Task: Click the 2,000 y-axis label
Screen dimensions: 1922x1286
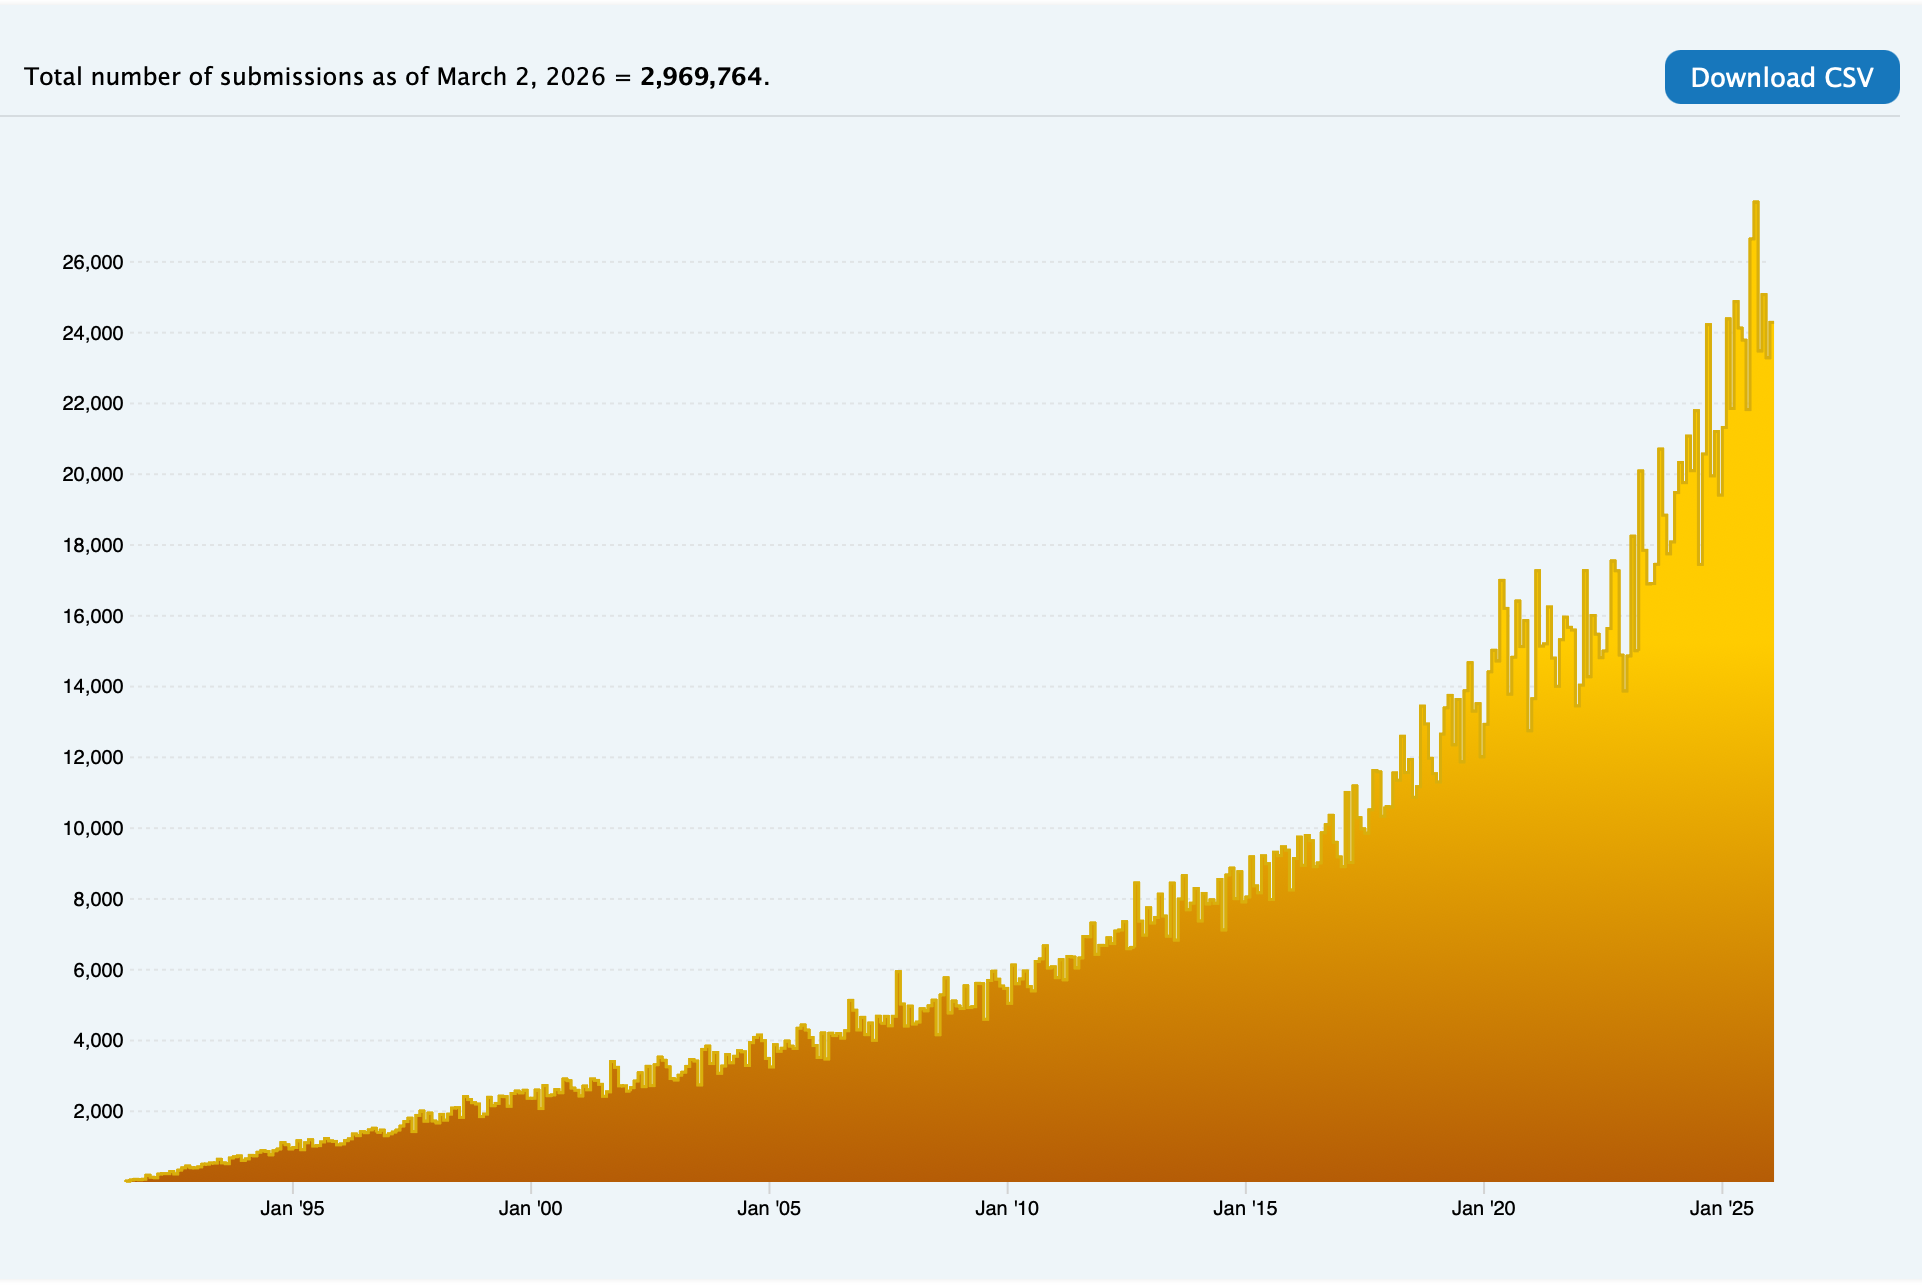Action: [98, 1110]
